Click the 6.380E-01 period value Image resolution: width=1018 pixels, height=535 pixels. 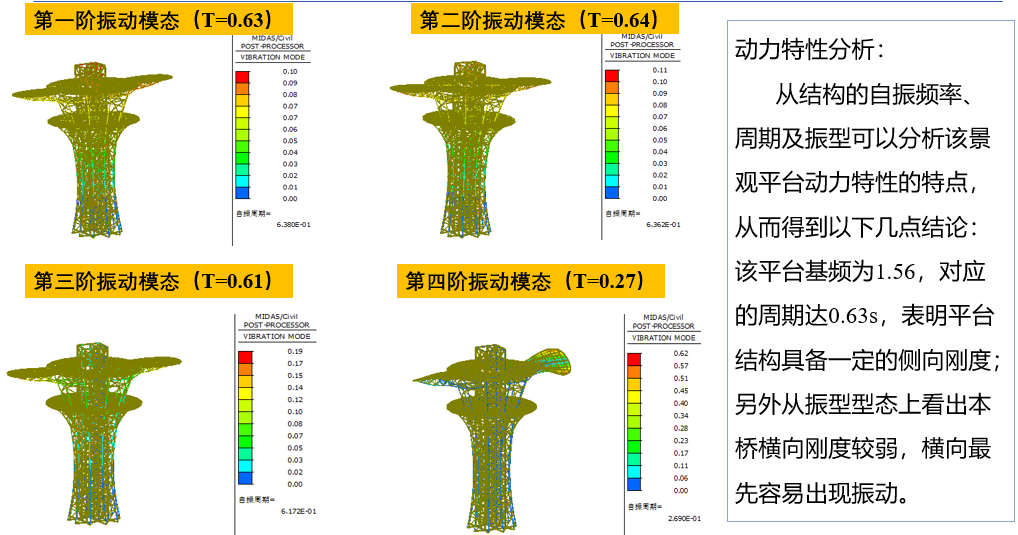pyautogui.click(x=296, y=226)
